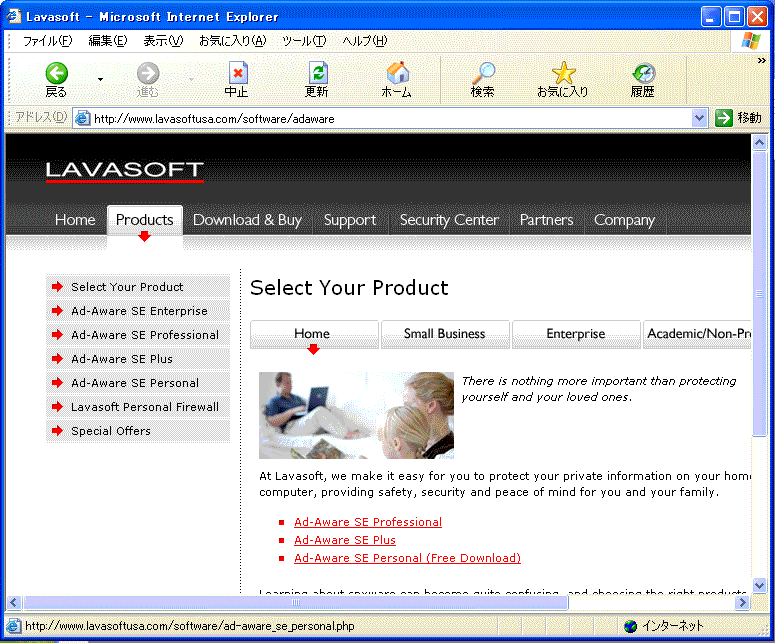Maximize the Internet Explorer window
Viewport: 775px width, 643px height.
tap(734, 17)
